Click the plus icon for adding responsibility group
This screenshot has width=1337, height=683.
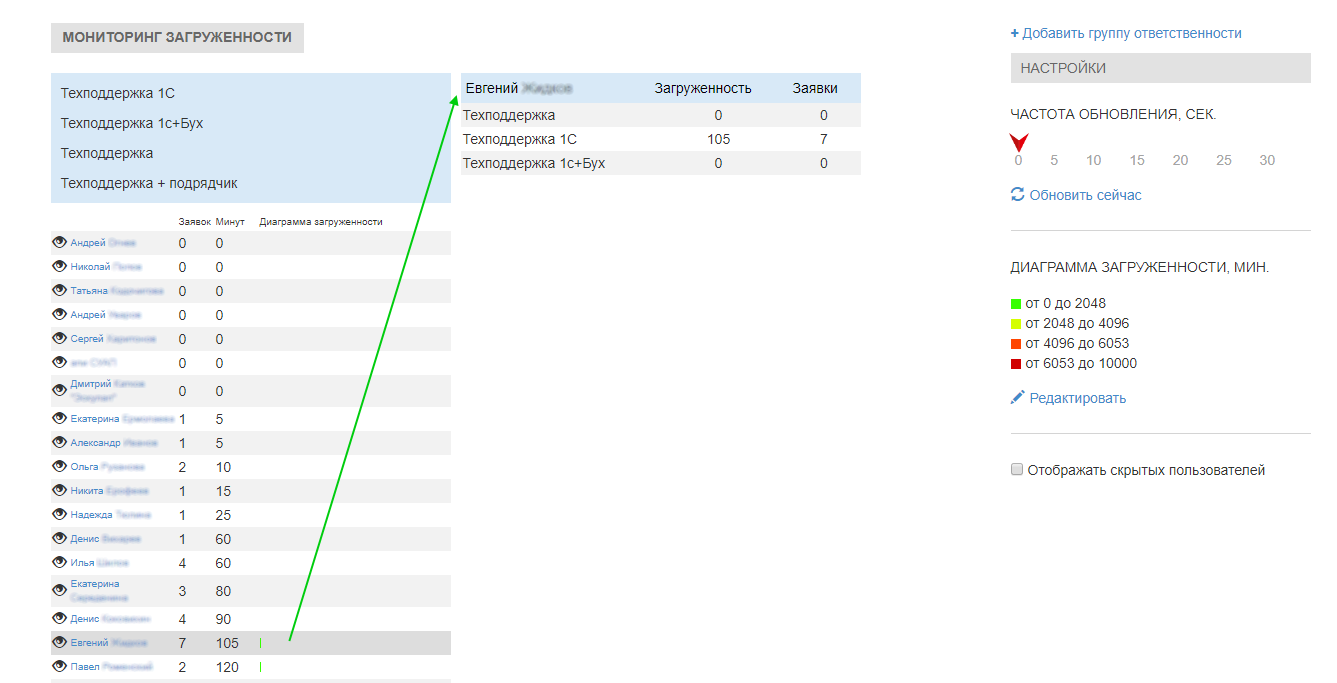coord(1015,33)
